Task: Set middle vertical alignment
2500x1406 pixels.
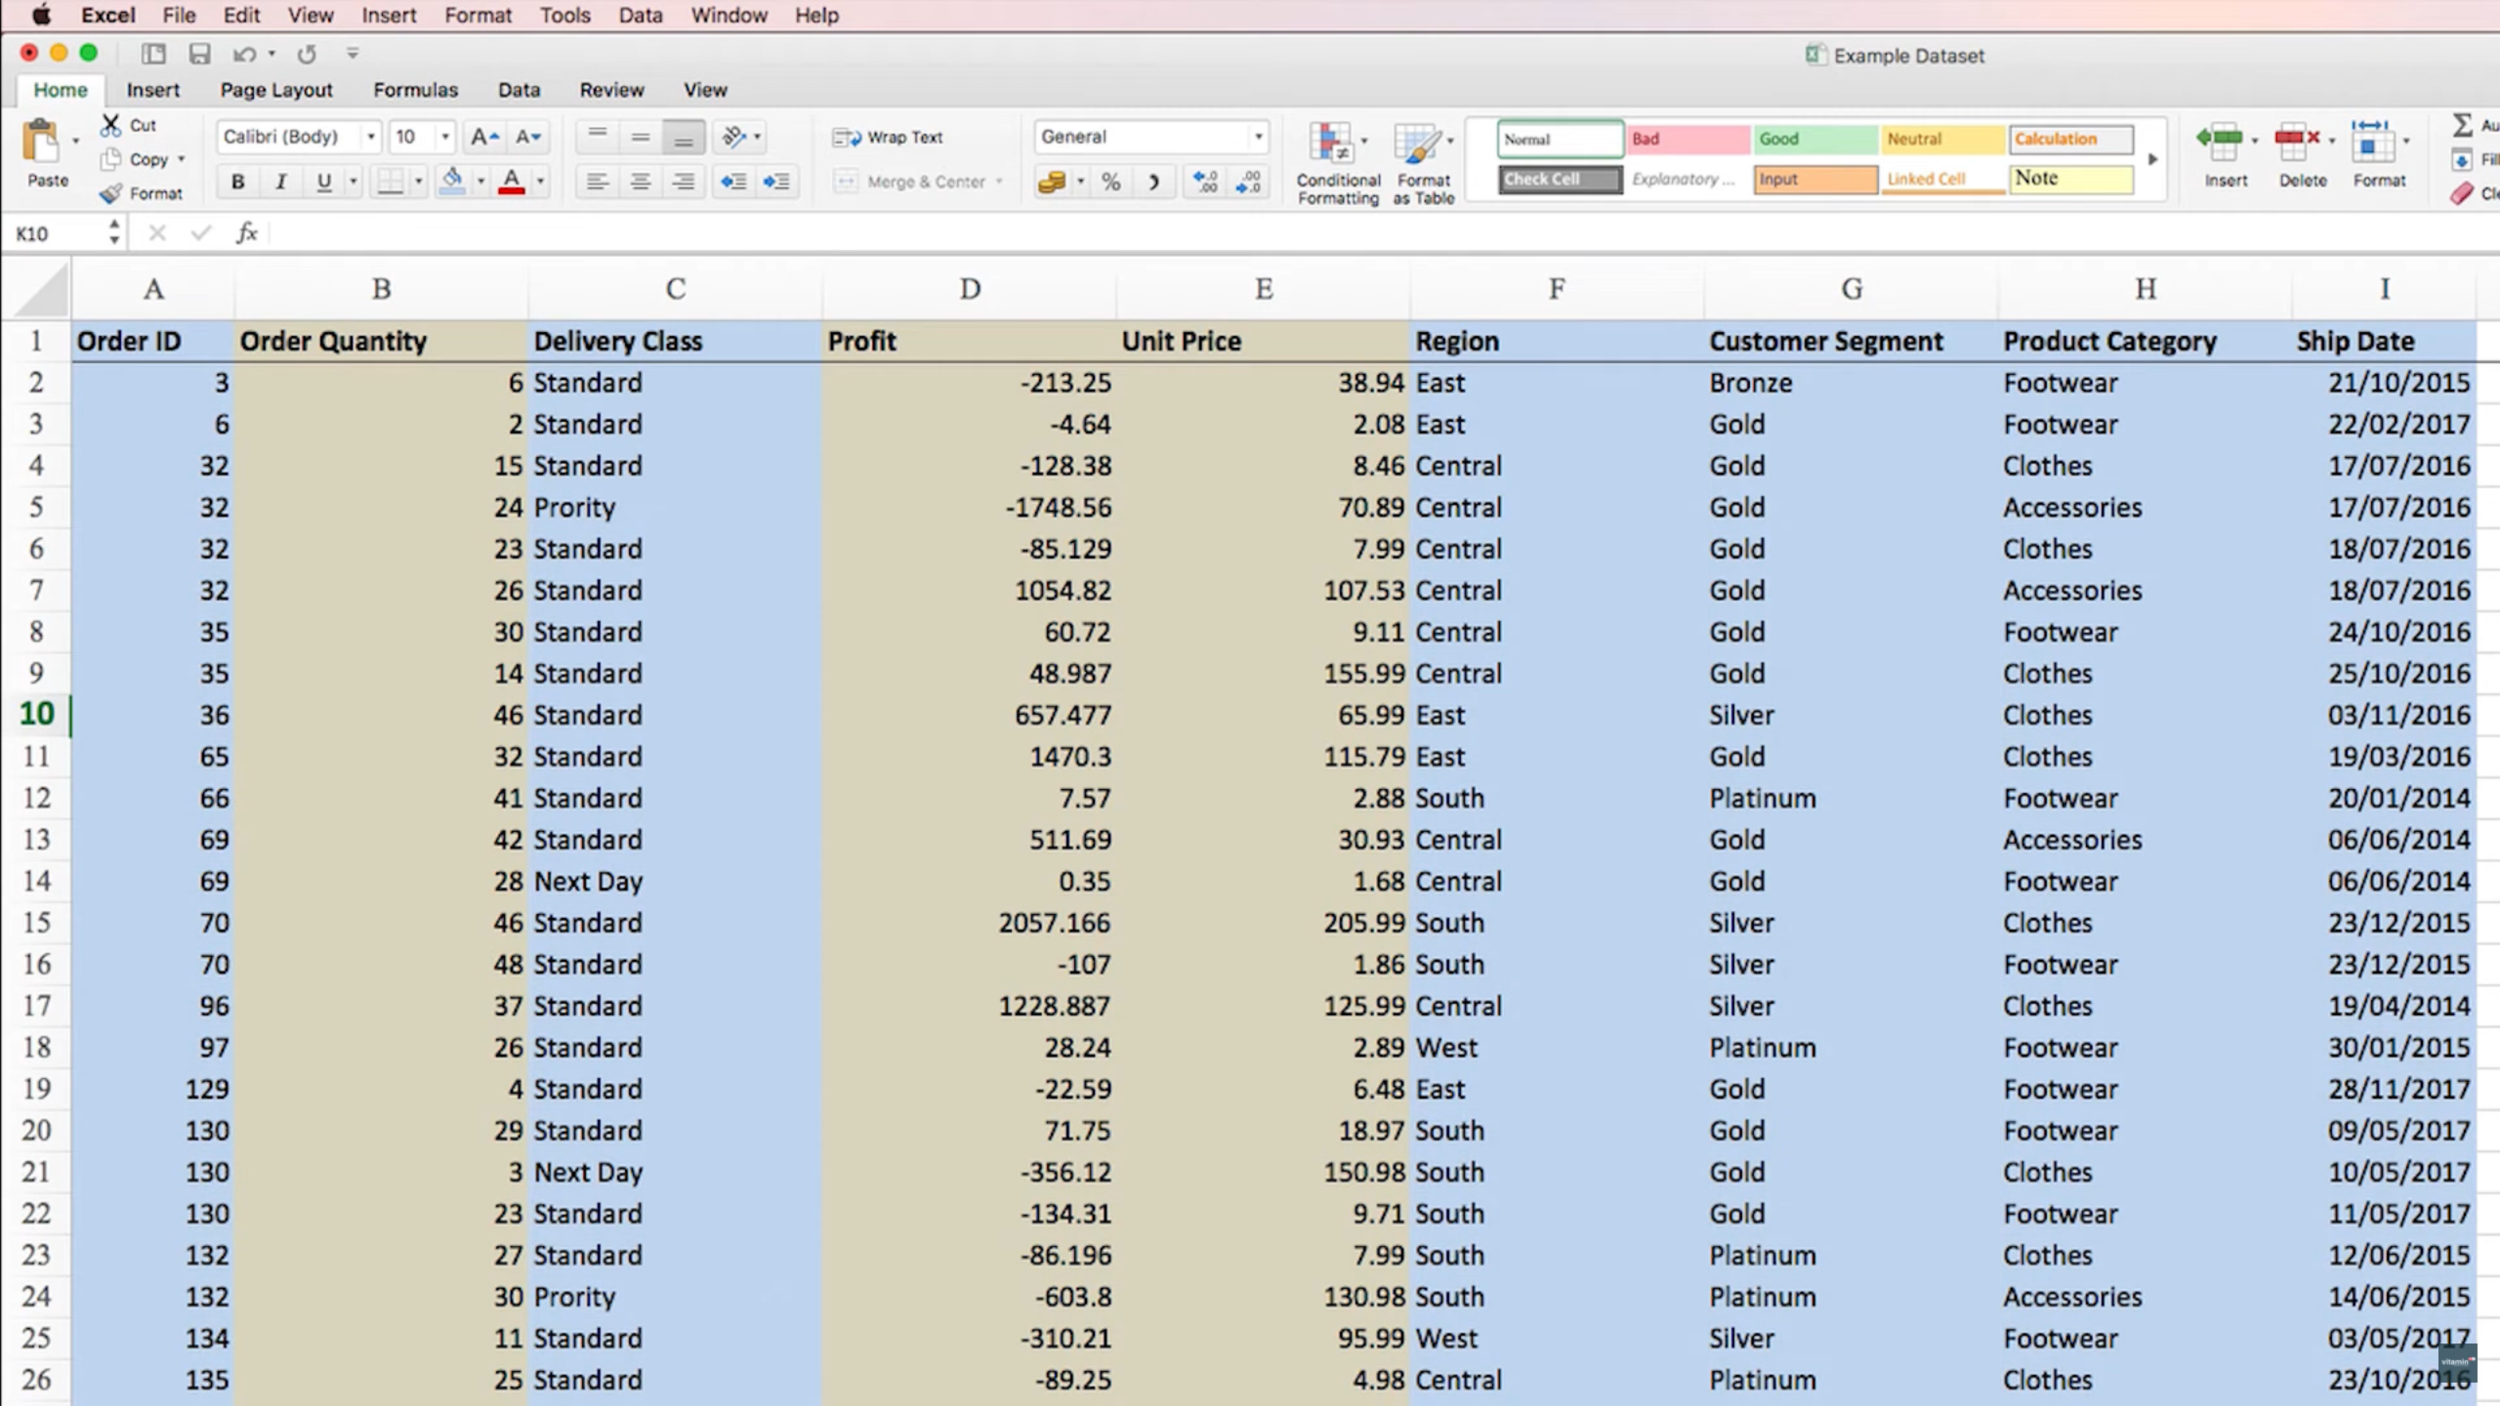Action: [x=640, y=137]
